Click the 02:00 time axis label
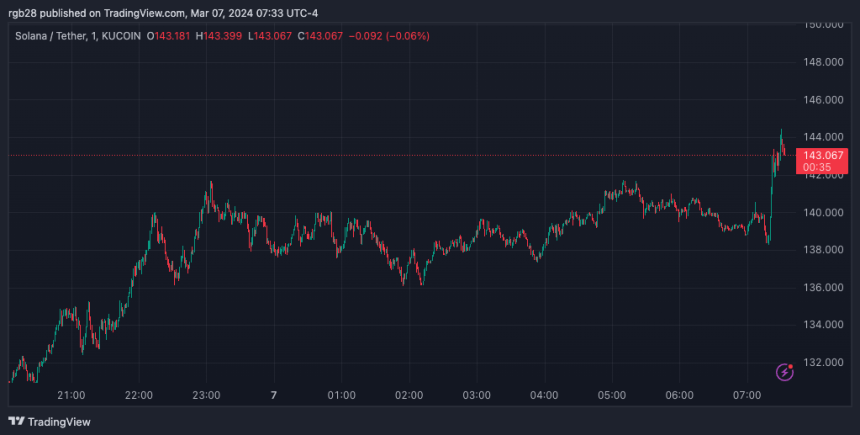Screen dimensions: 860x435 point(409,395)
